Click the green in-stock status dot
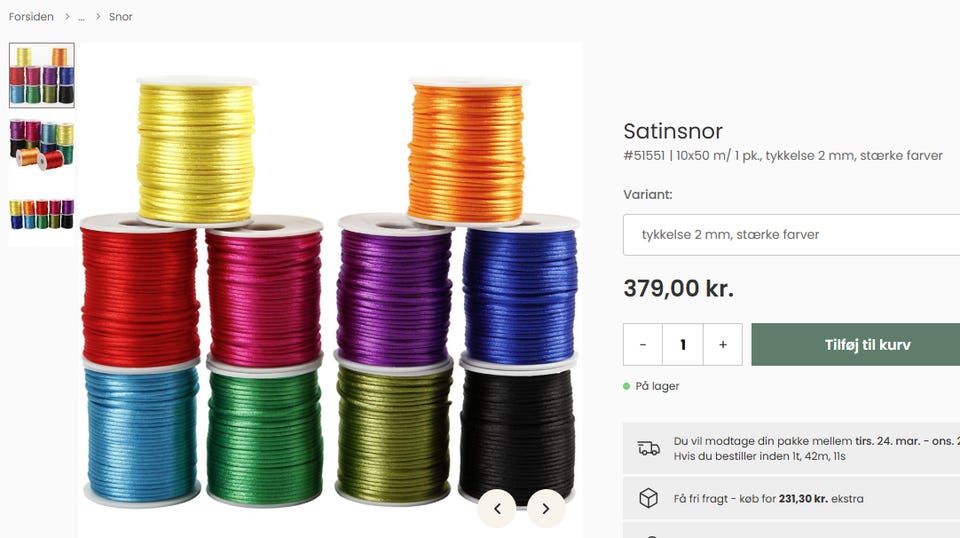The image size is (960, 538). pos(626,386)
